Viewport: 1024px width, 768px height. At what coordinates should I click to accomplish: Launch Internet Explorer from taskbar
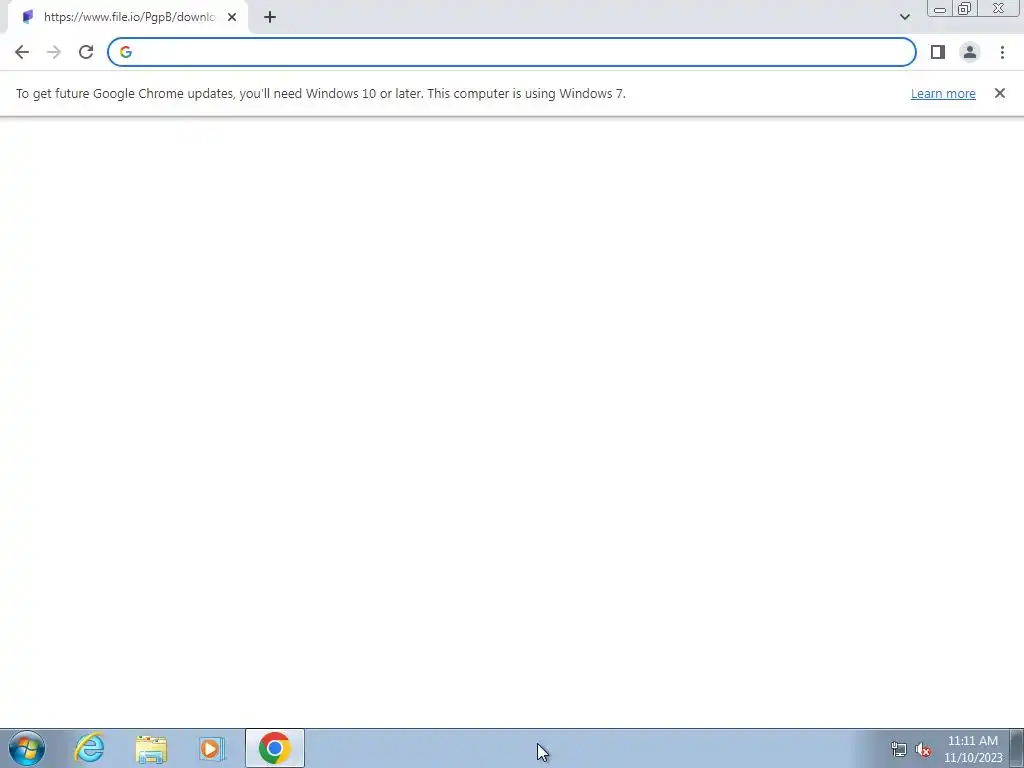click(x=89, y=748)
